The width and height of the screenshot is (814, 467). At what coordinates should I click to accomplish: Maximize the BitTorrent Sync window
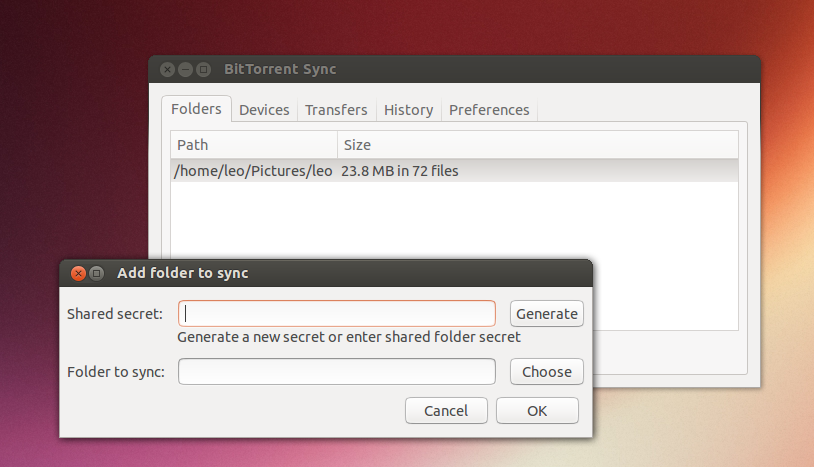pyautogui.click(x=203, y=70)
